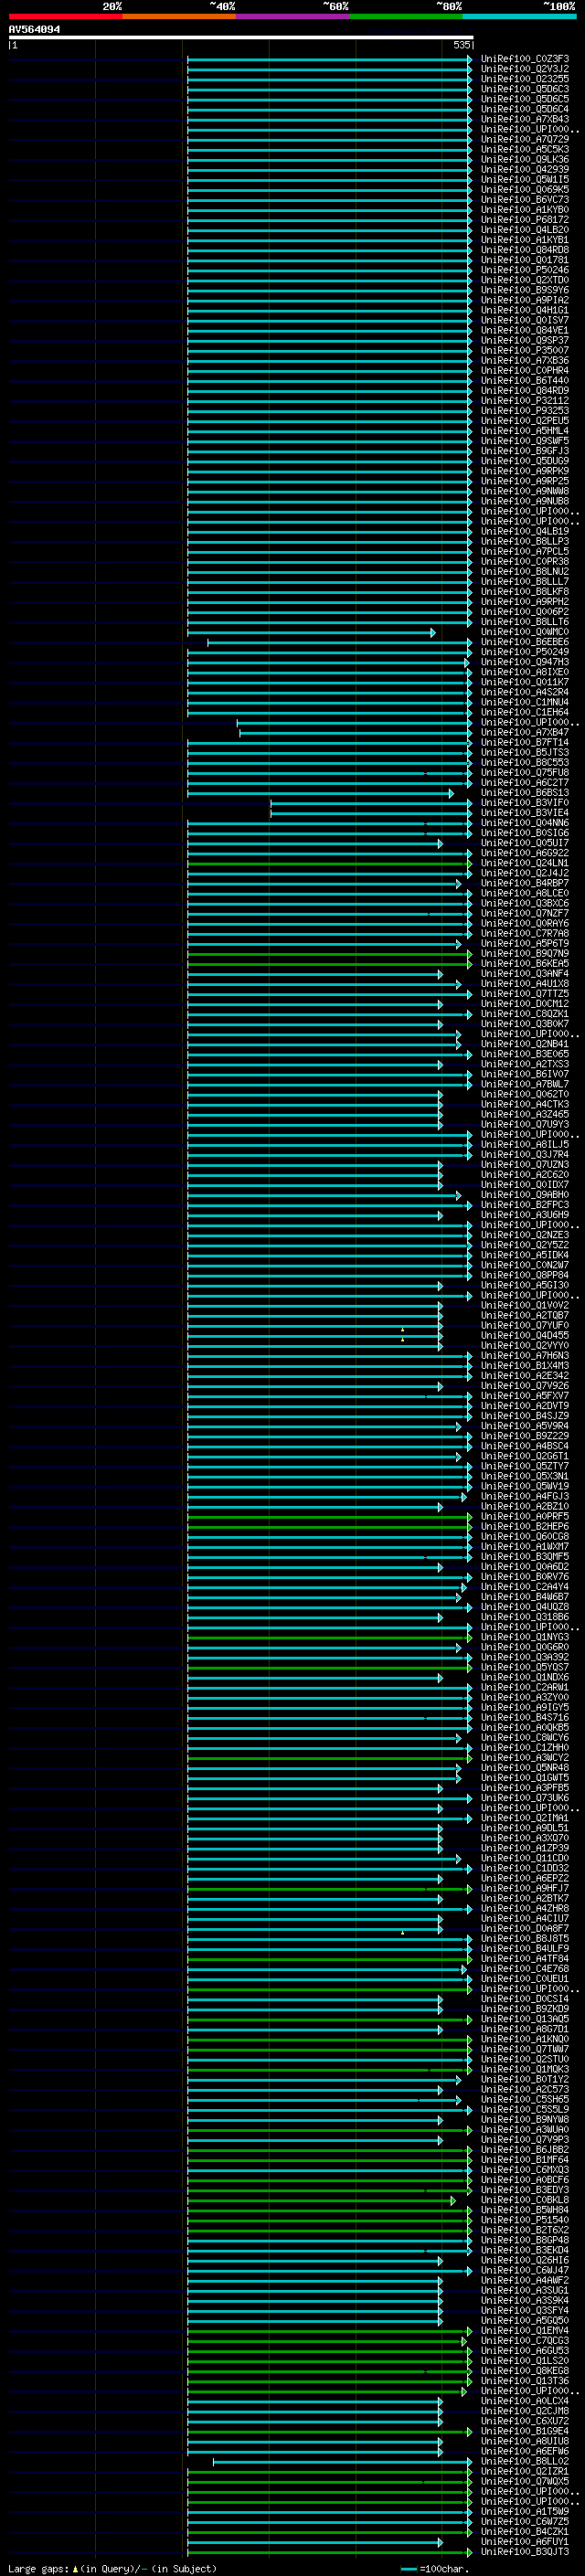Click the UniRef100_A9PIA2 label

tap(525, 300)
